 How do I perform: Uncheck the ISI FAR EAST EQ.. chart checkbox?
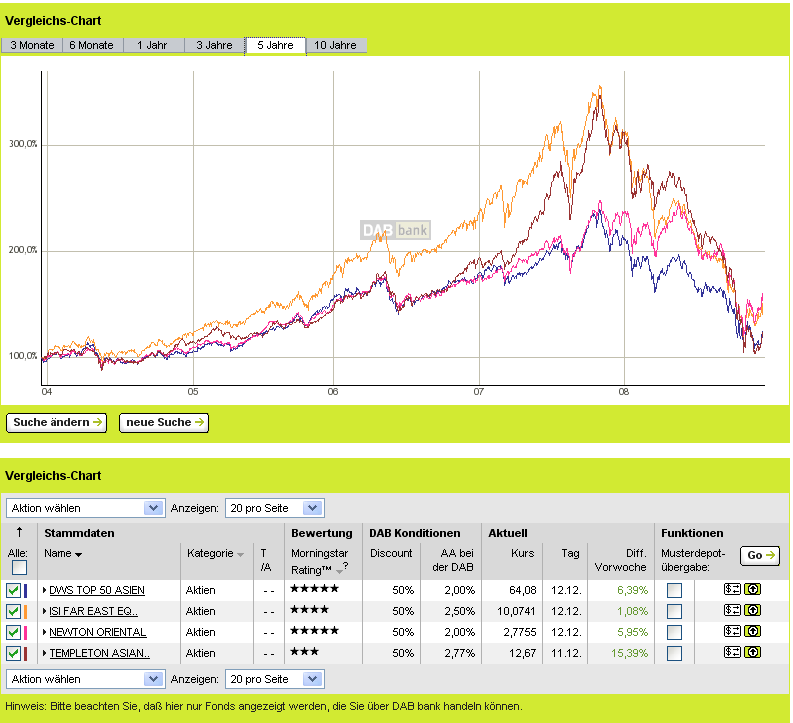(14, 611)
